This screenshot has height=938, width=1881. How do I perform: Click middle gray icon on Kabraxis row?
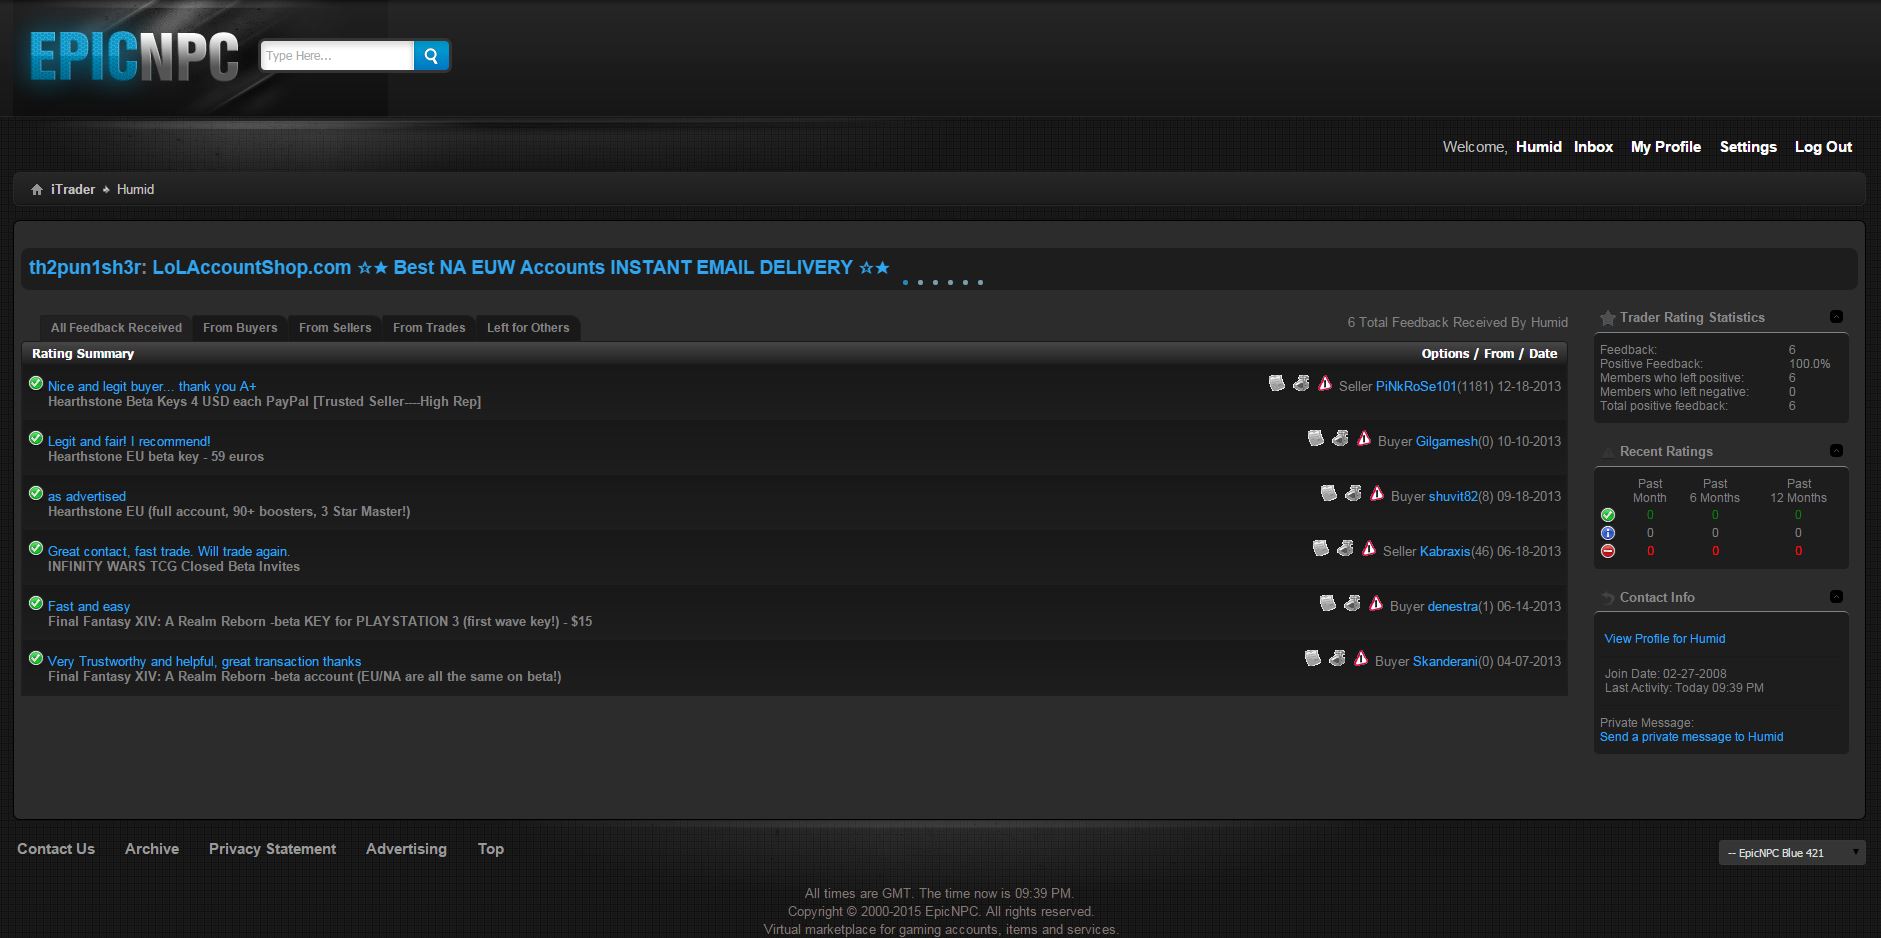pyautogui.click(x=1345, y=548)
